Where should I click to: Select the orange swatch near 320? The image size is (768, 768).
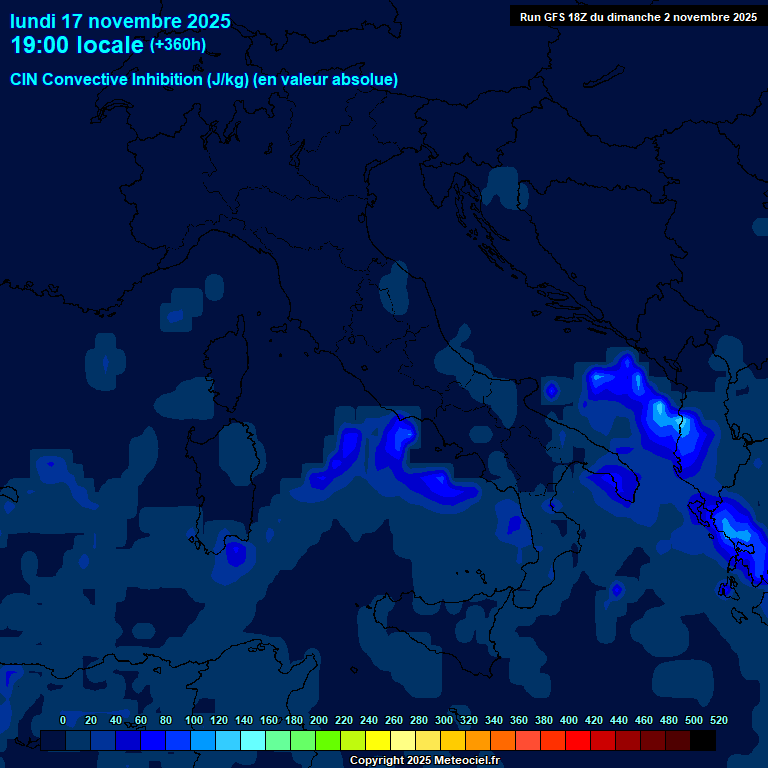pos(478,741)
